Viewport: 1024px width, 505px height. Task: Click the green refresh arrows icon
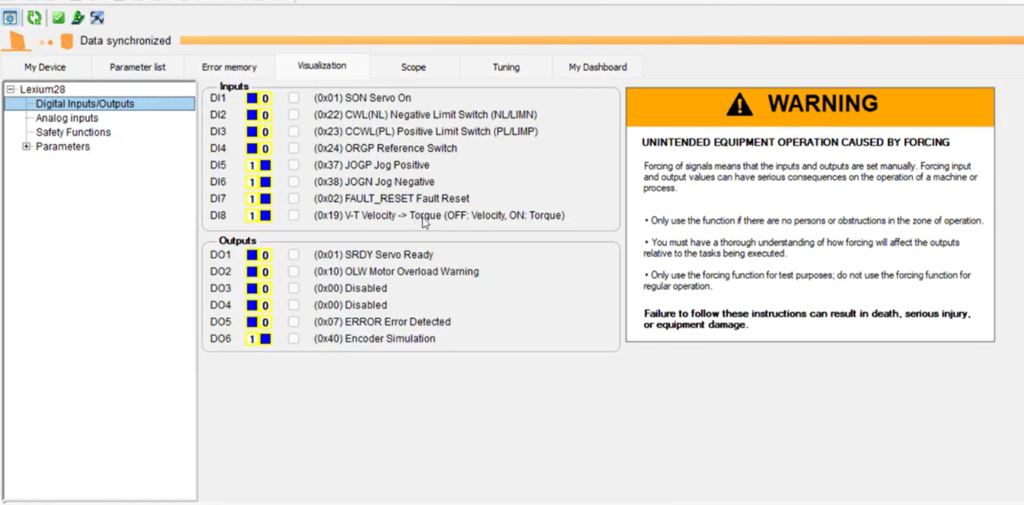35,18
